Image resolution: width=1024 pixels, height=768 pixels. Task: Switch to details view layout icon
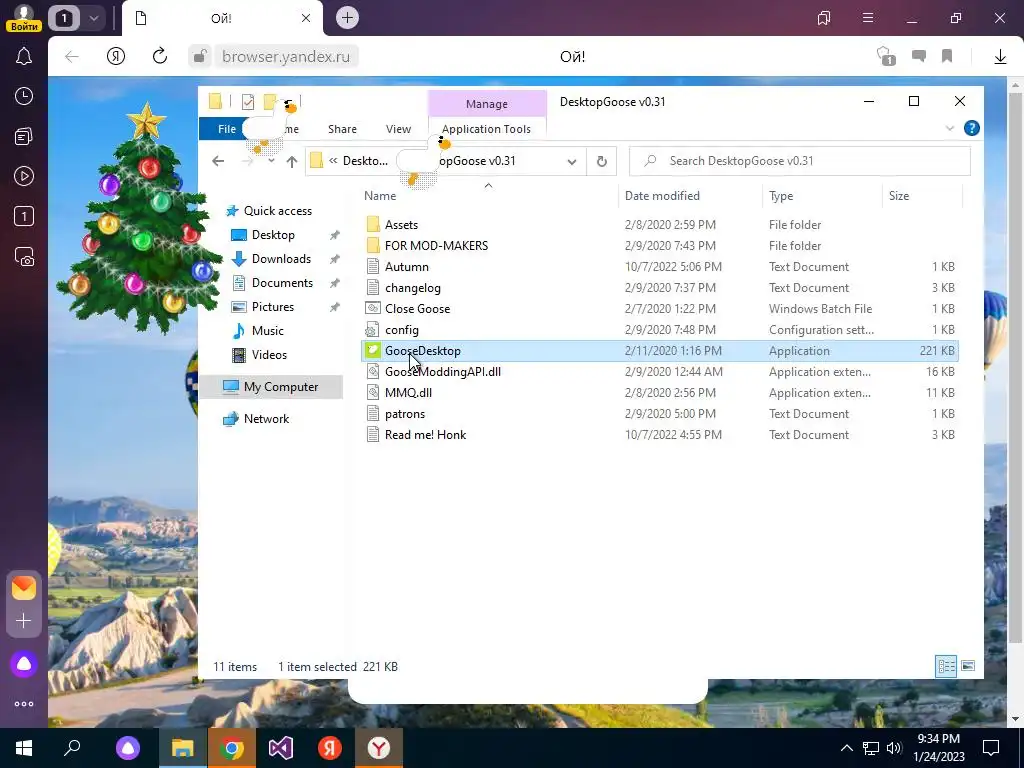[x=946, y=666]
